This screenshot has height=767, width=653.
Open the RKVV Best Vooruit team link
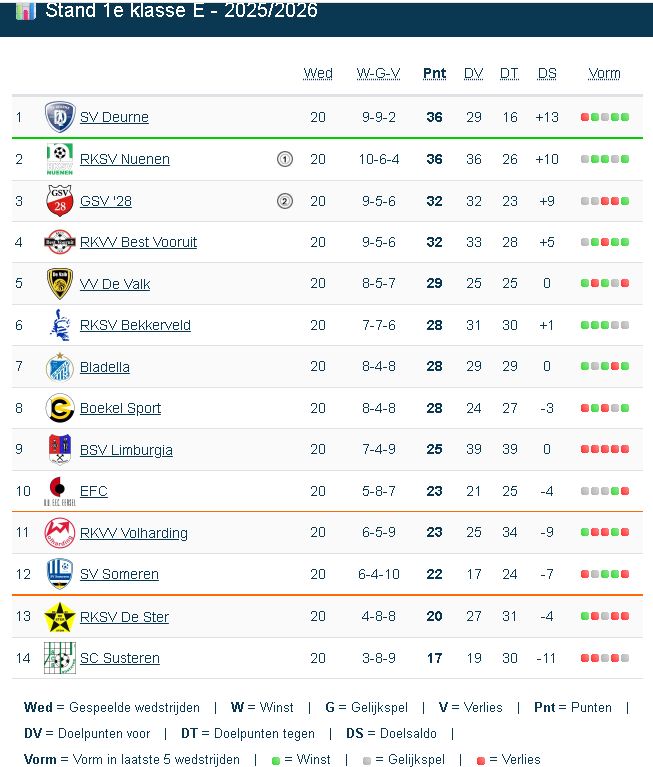click(138, 242)
